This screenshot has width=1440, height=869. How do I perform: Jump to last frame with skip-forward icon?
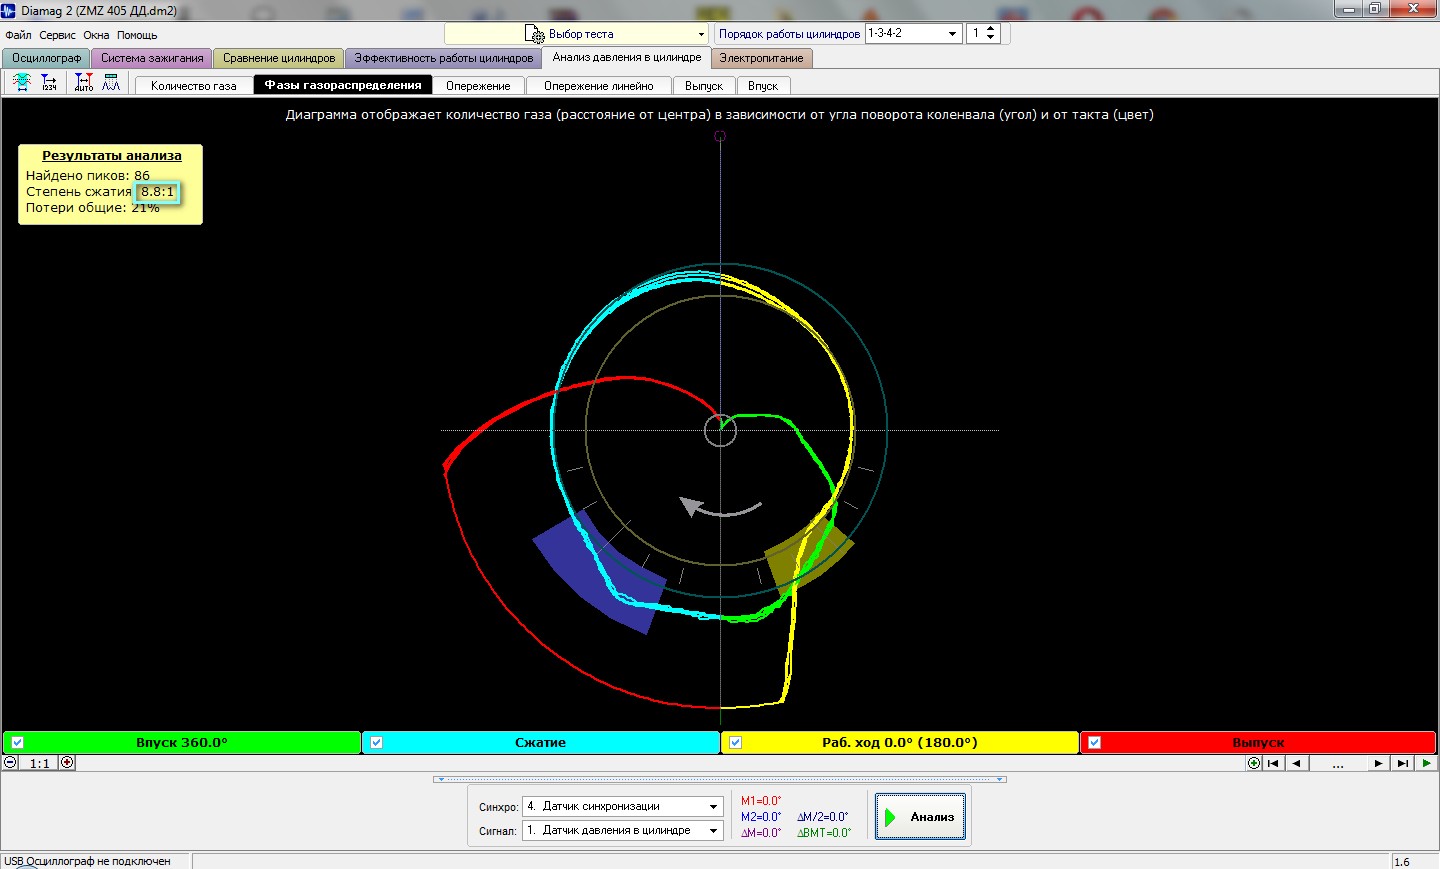(x=1403, y=763)
